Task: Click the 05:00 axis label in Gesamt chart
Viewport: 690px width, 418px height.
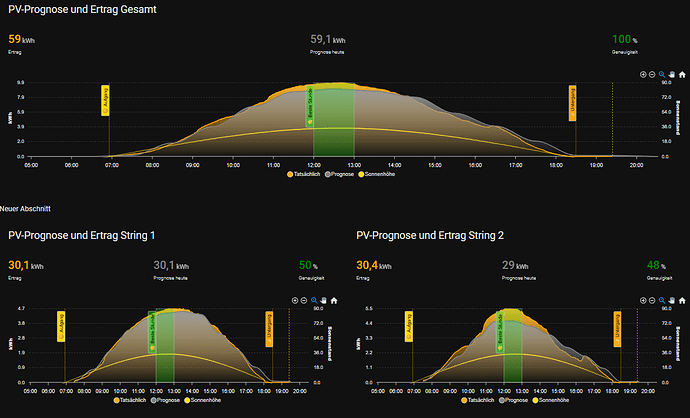Action: 31,165
